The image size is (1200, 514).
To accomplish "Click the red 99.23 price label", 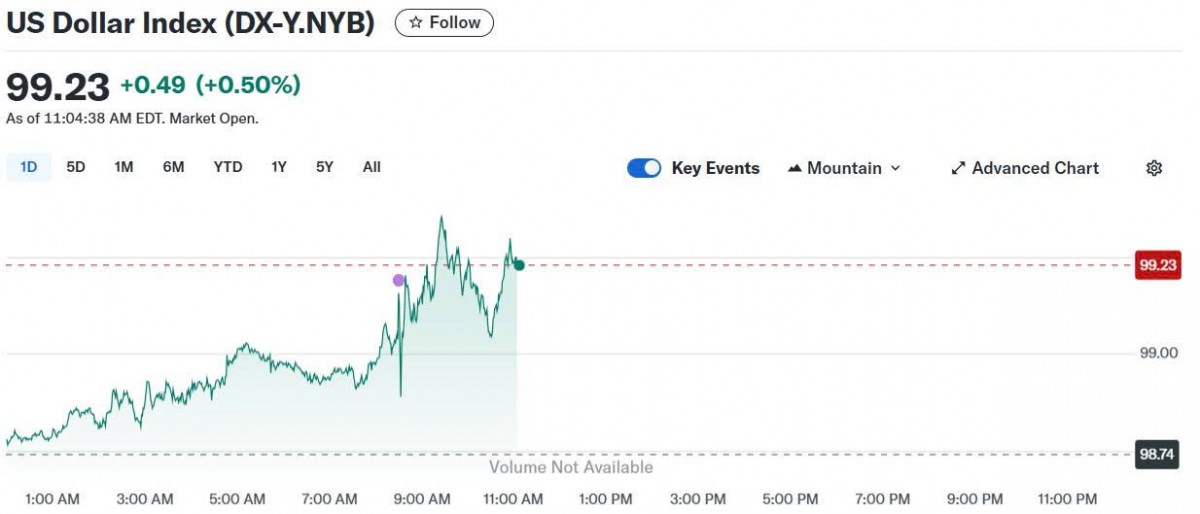I will coord(1158,265).
